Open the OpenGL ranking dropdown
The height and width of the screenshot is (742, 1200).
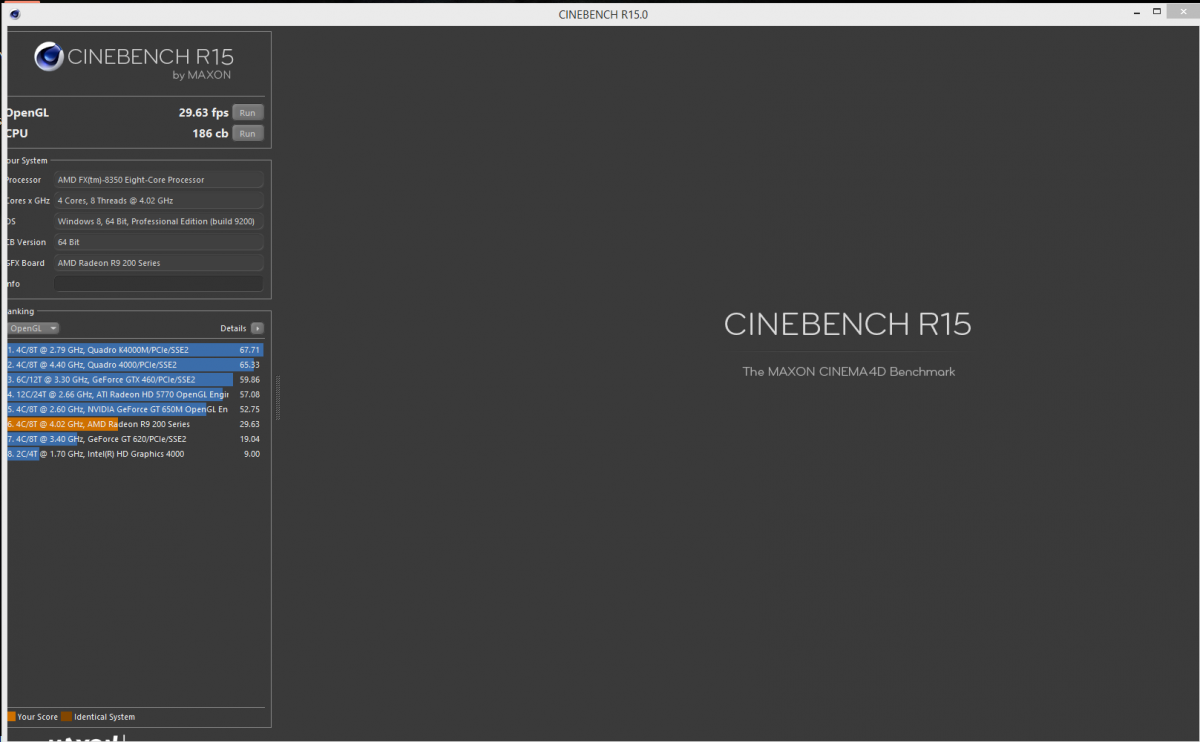tap(33, 328)
